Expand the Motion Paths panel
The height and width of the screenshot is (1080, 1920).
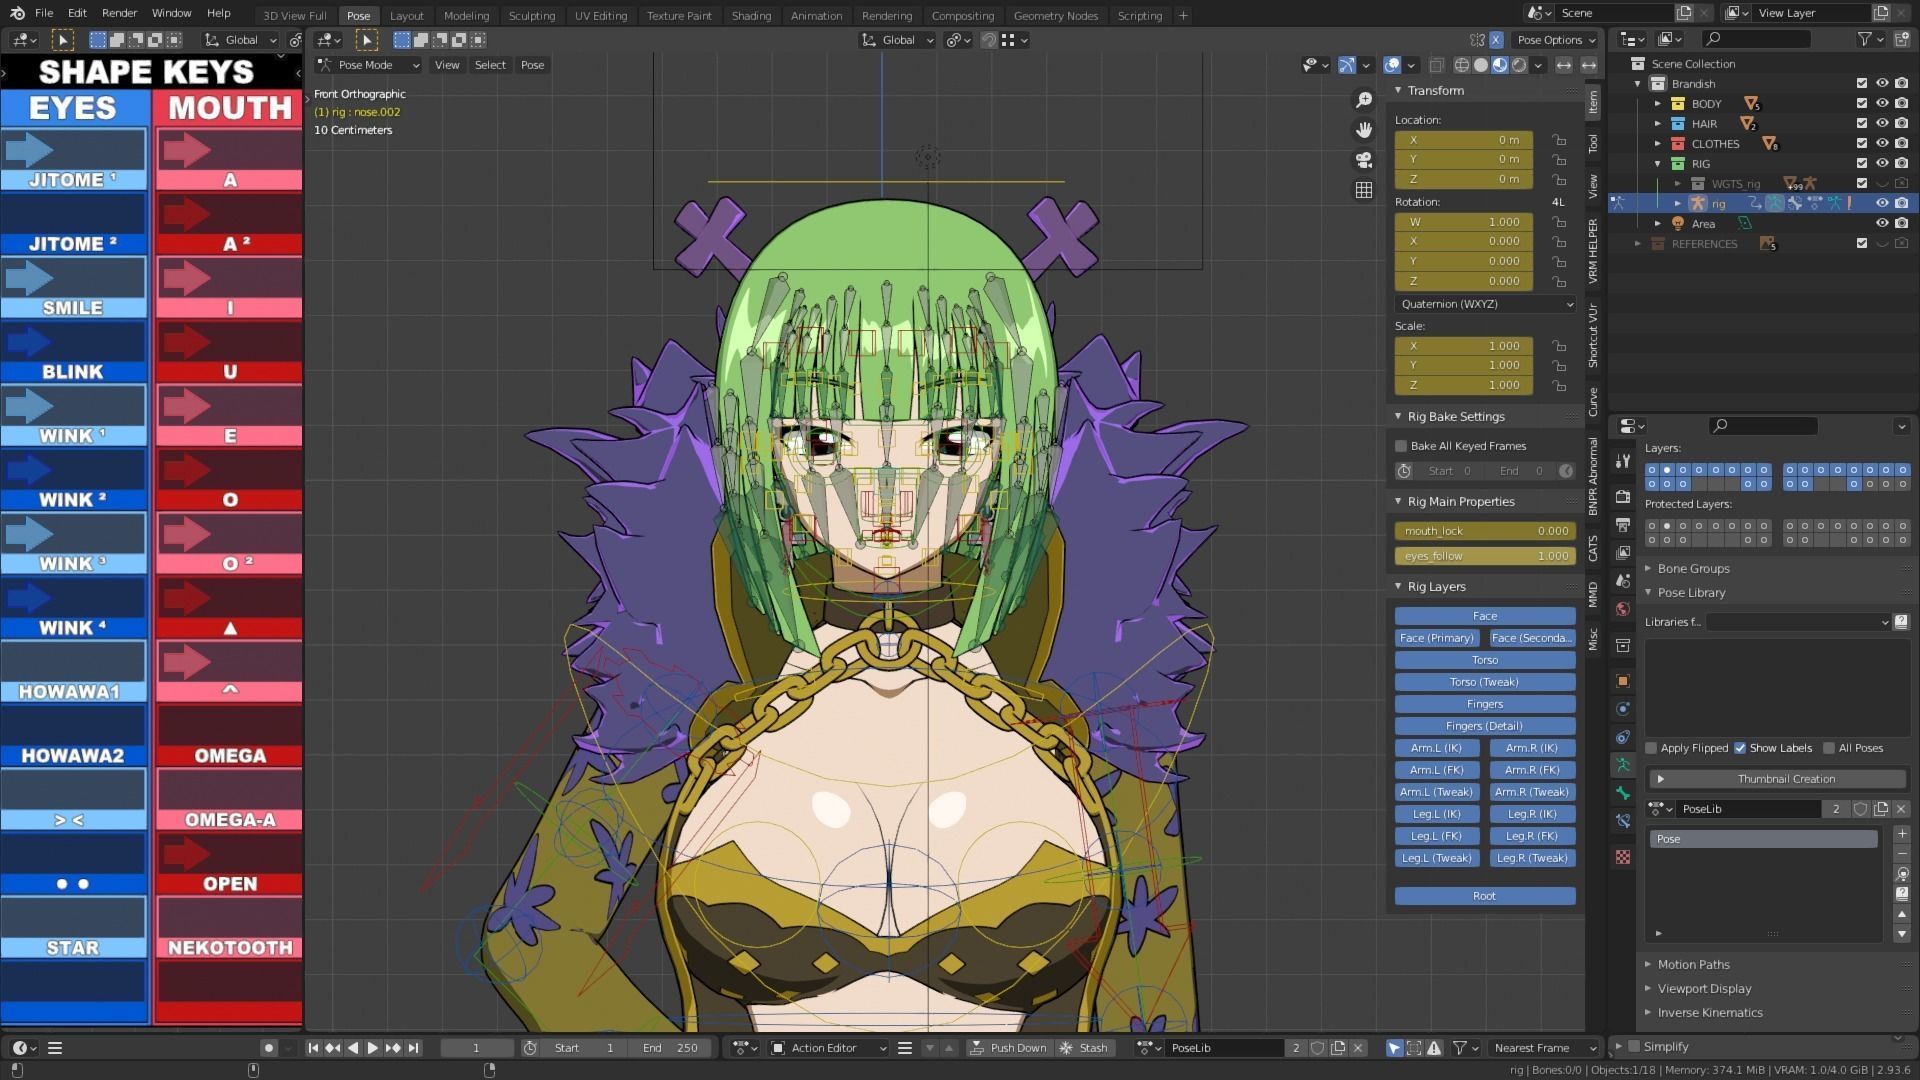point(1692,964)
